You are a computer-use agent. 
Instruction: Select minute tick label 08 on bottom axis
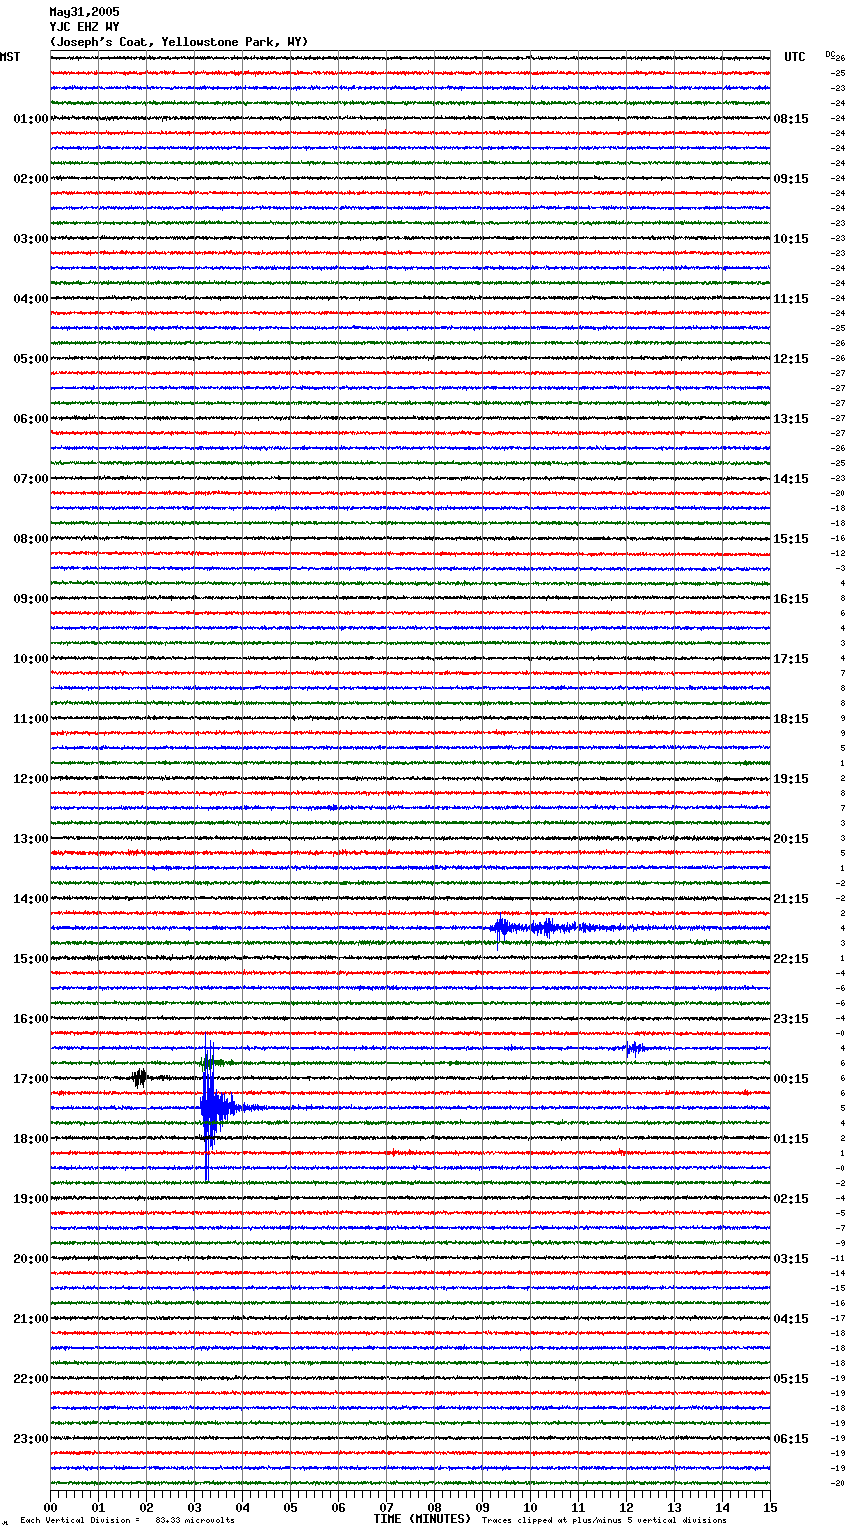[434, 1507]
